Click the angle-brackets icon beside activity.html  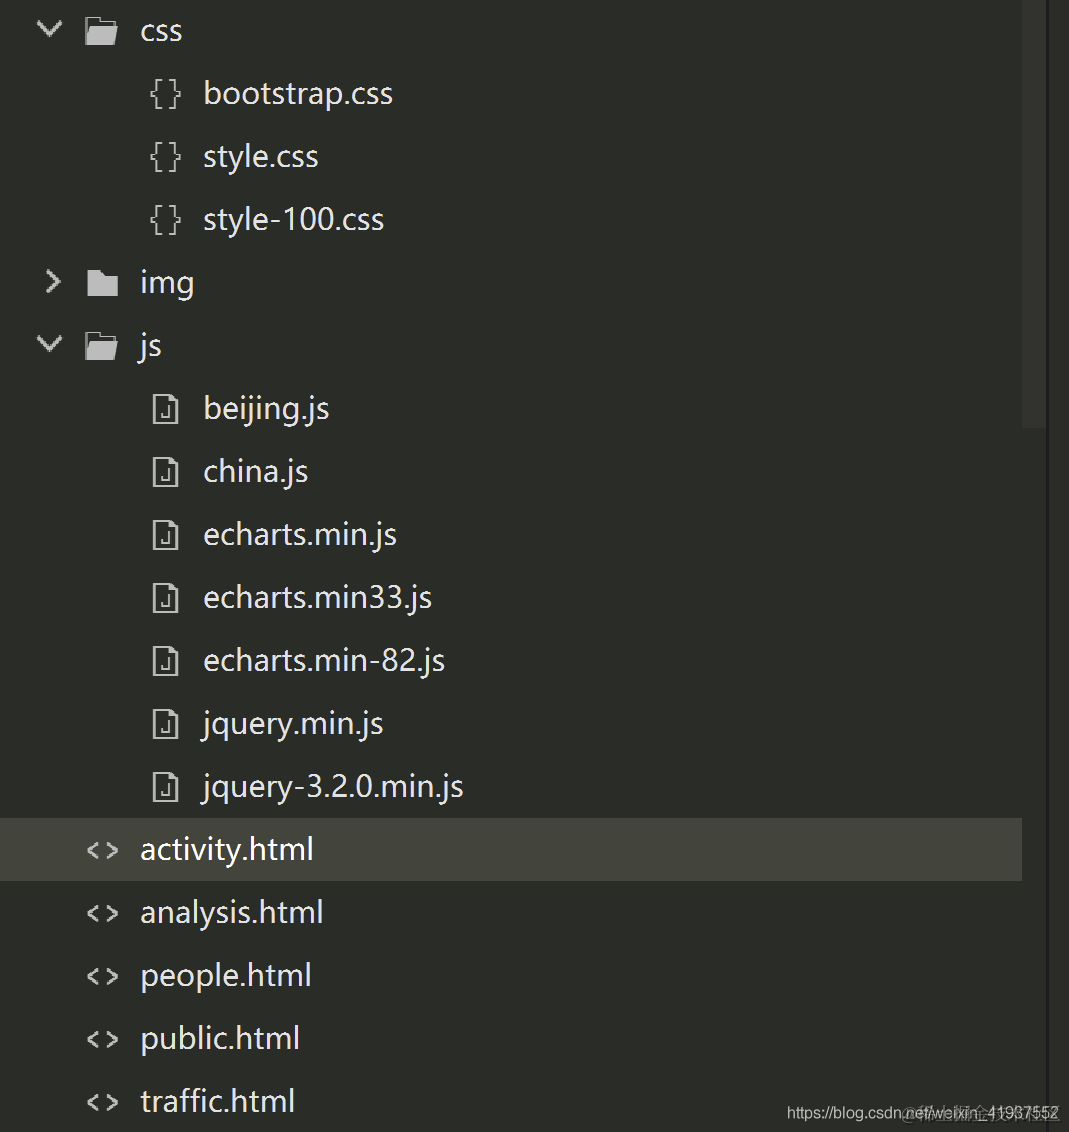coord(102,850)
